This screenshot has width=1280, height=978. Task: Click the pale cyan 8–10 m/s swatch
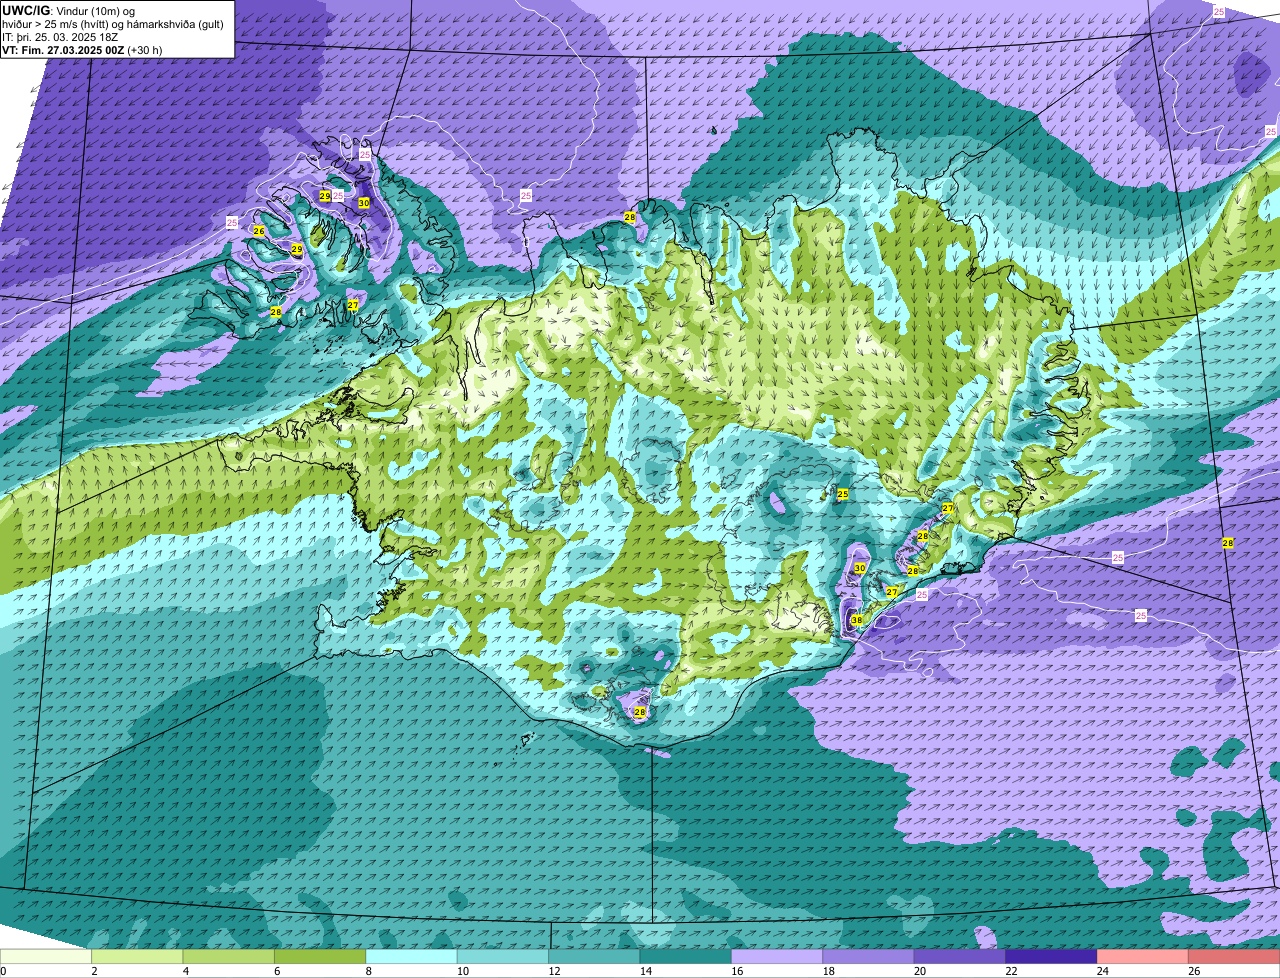(412, 956)
